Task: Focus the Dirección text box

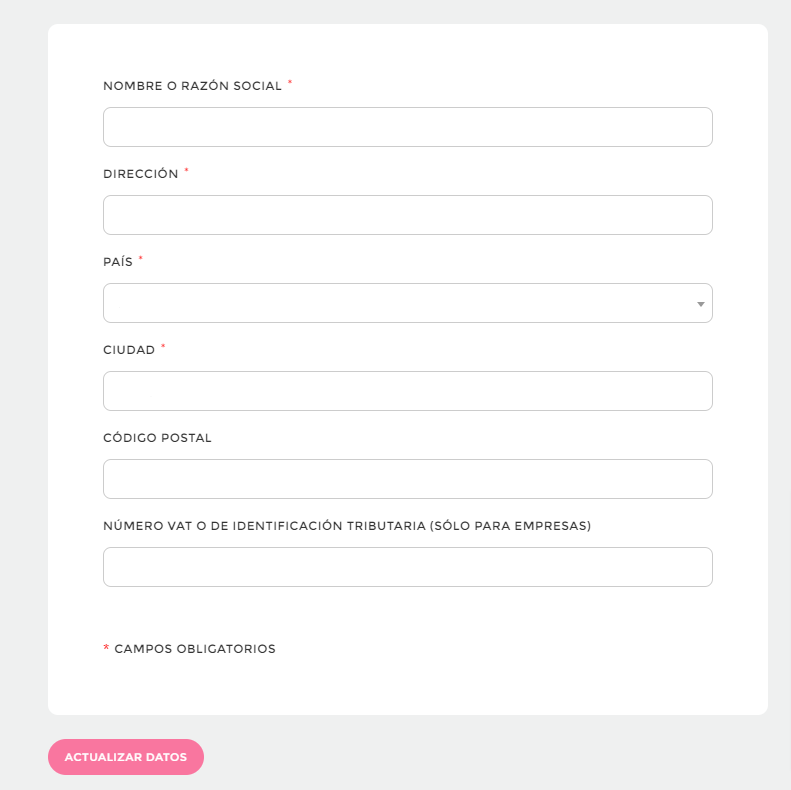Action: (x=407, y=215)
